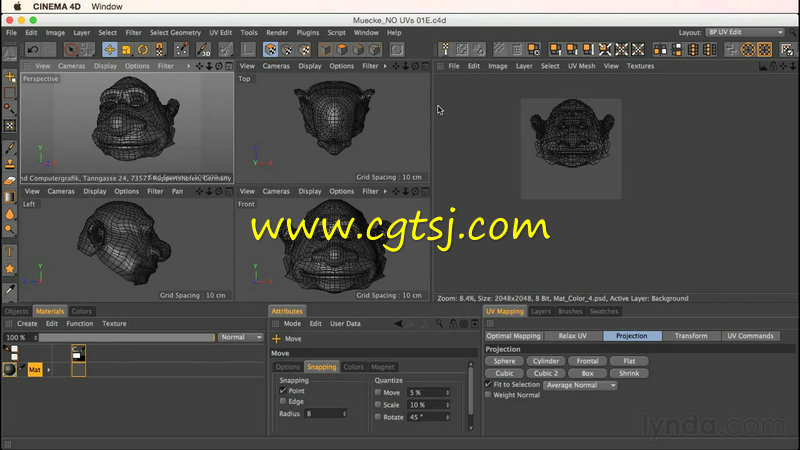Click the Radius input field
This screenshot has height=450, width=800.
[x=323, y=413]
